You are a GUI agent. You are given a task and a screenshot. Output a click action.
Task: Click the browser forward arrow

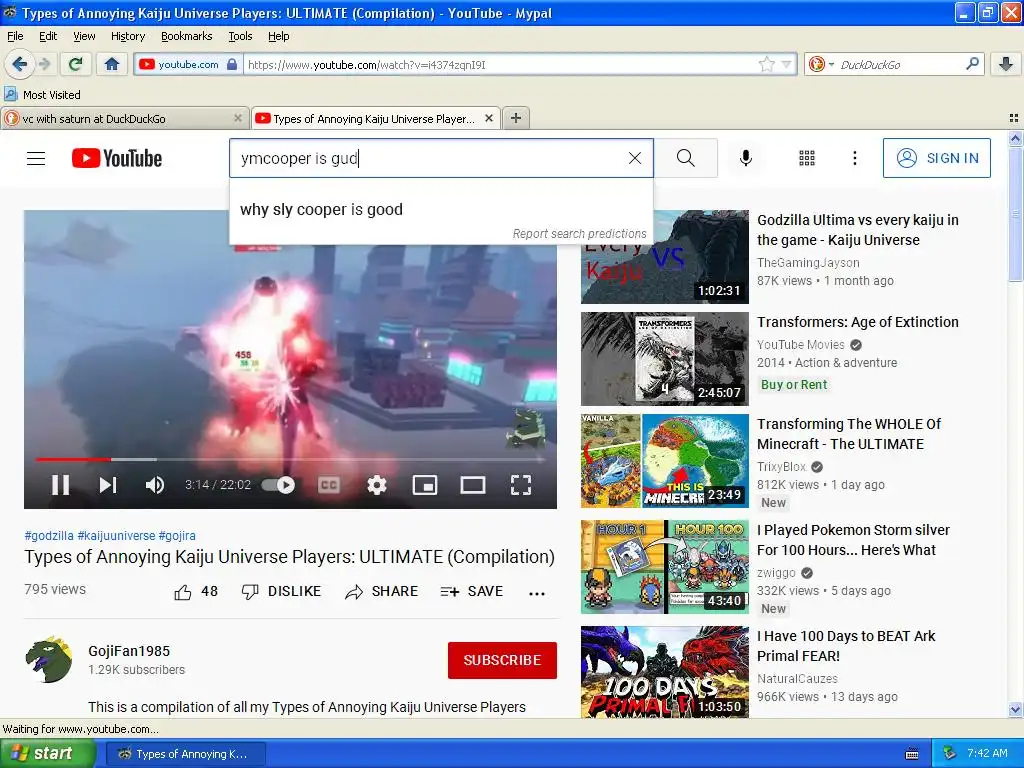coord(44,64)
